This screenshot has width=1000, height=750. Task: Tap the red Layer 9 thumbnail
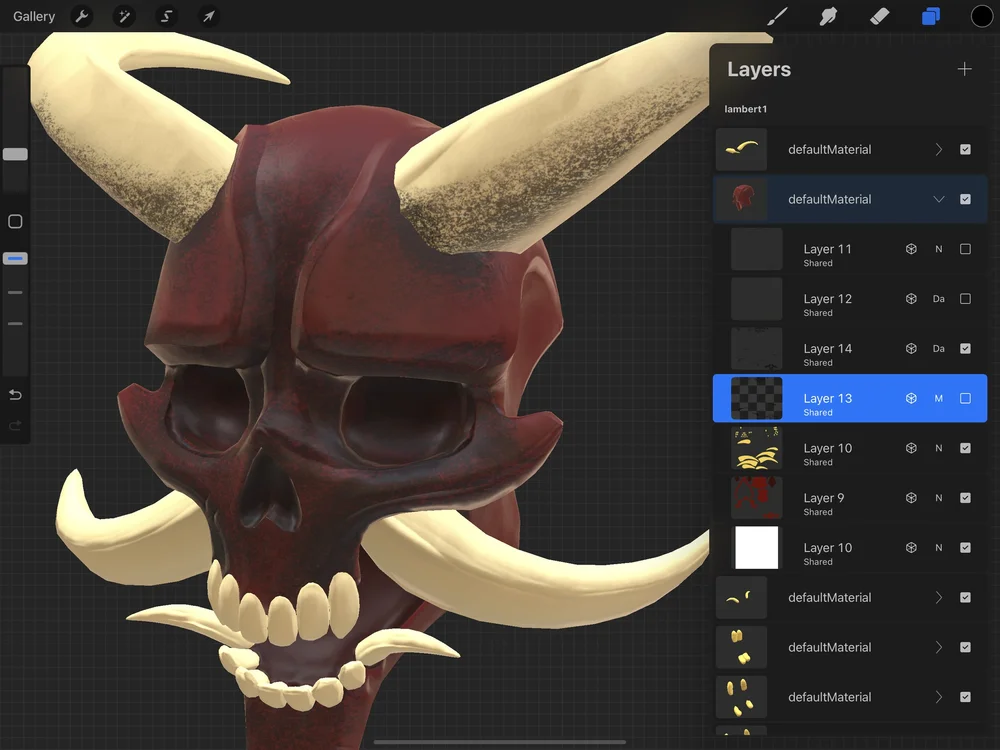click(x=756, y=497)
